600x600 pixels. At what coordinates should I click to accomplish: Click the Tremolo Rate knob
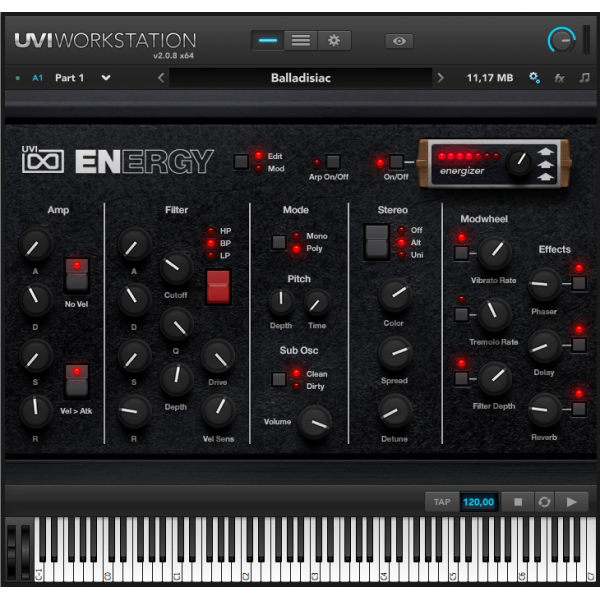point(494,315)
